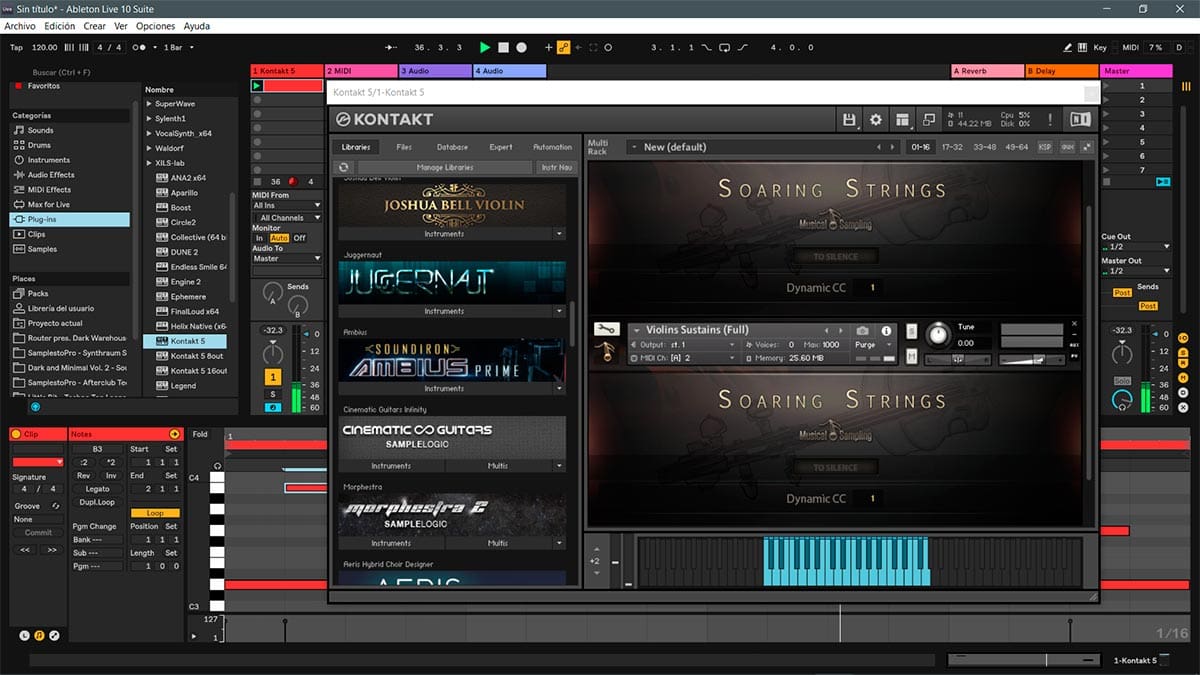Image resolution: width=1200 pixels, height=675 pixels.
Task: Open the Kontakt save/load disk menu
Action: [x=849, y=119]
